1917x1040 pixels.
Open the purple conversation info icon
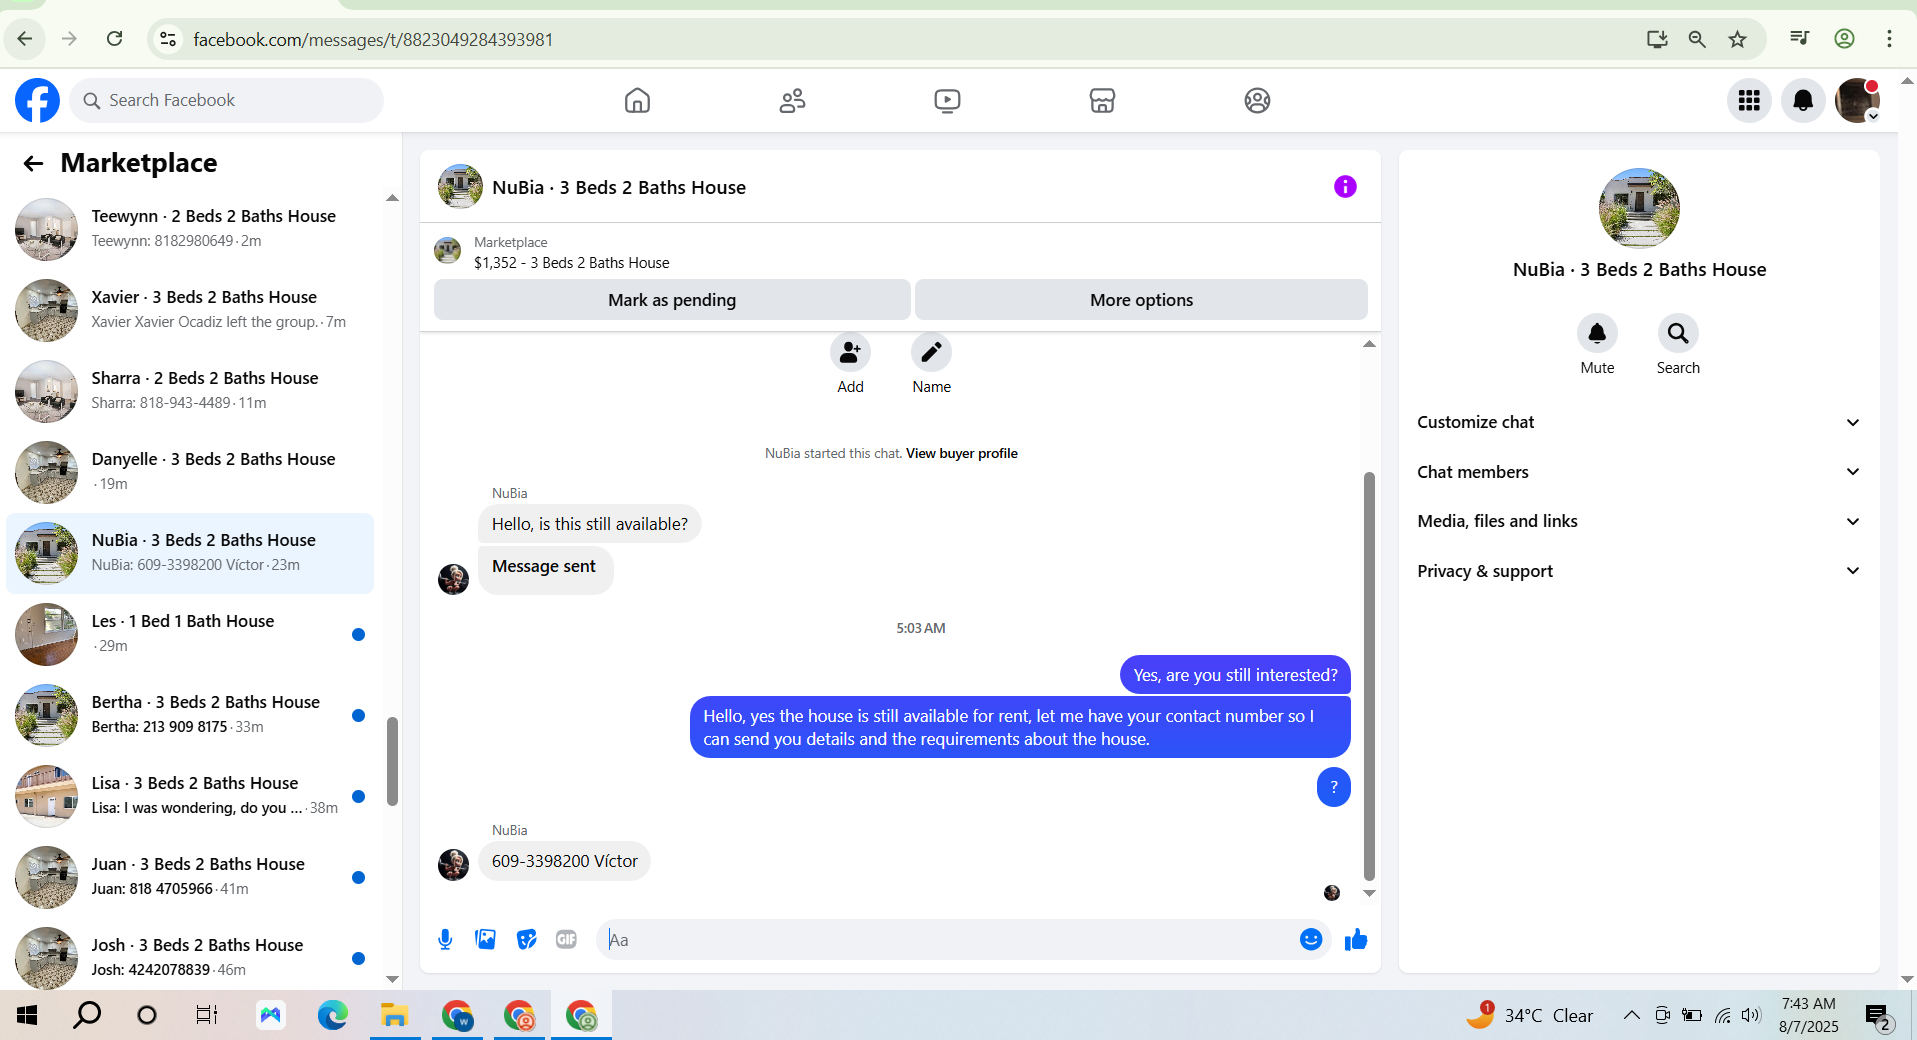coord(1345,187)
